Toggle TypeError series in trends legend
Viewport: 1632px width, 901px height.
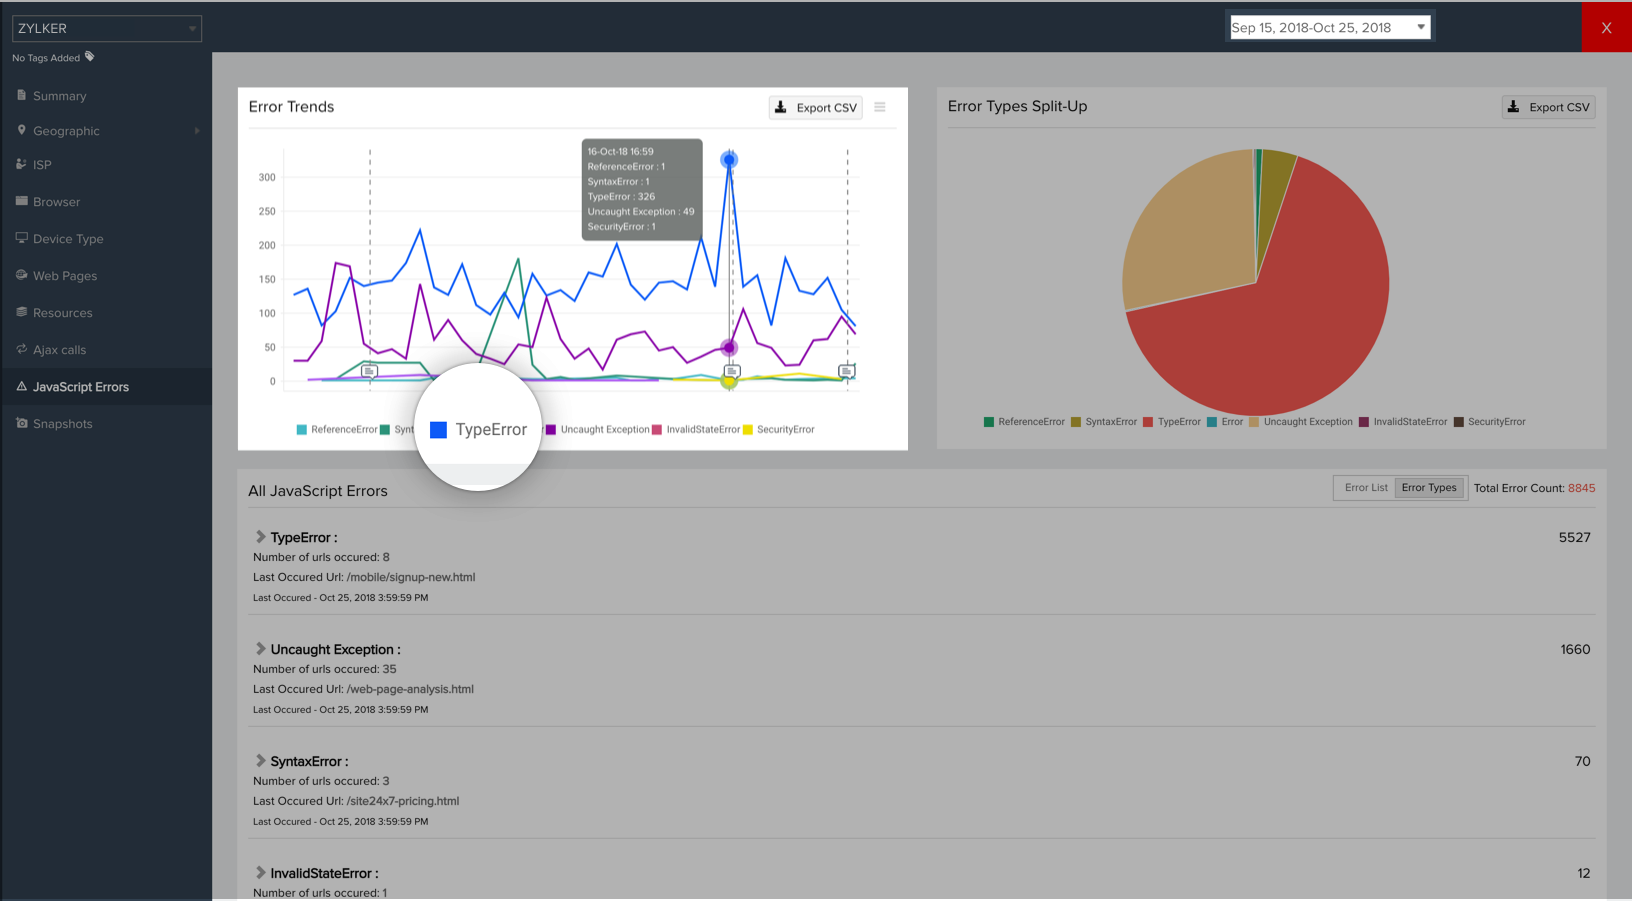tap(478, 430)
